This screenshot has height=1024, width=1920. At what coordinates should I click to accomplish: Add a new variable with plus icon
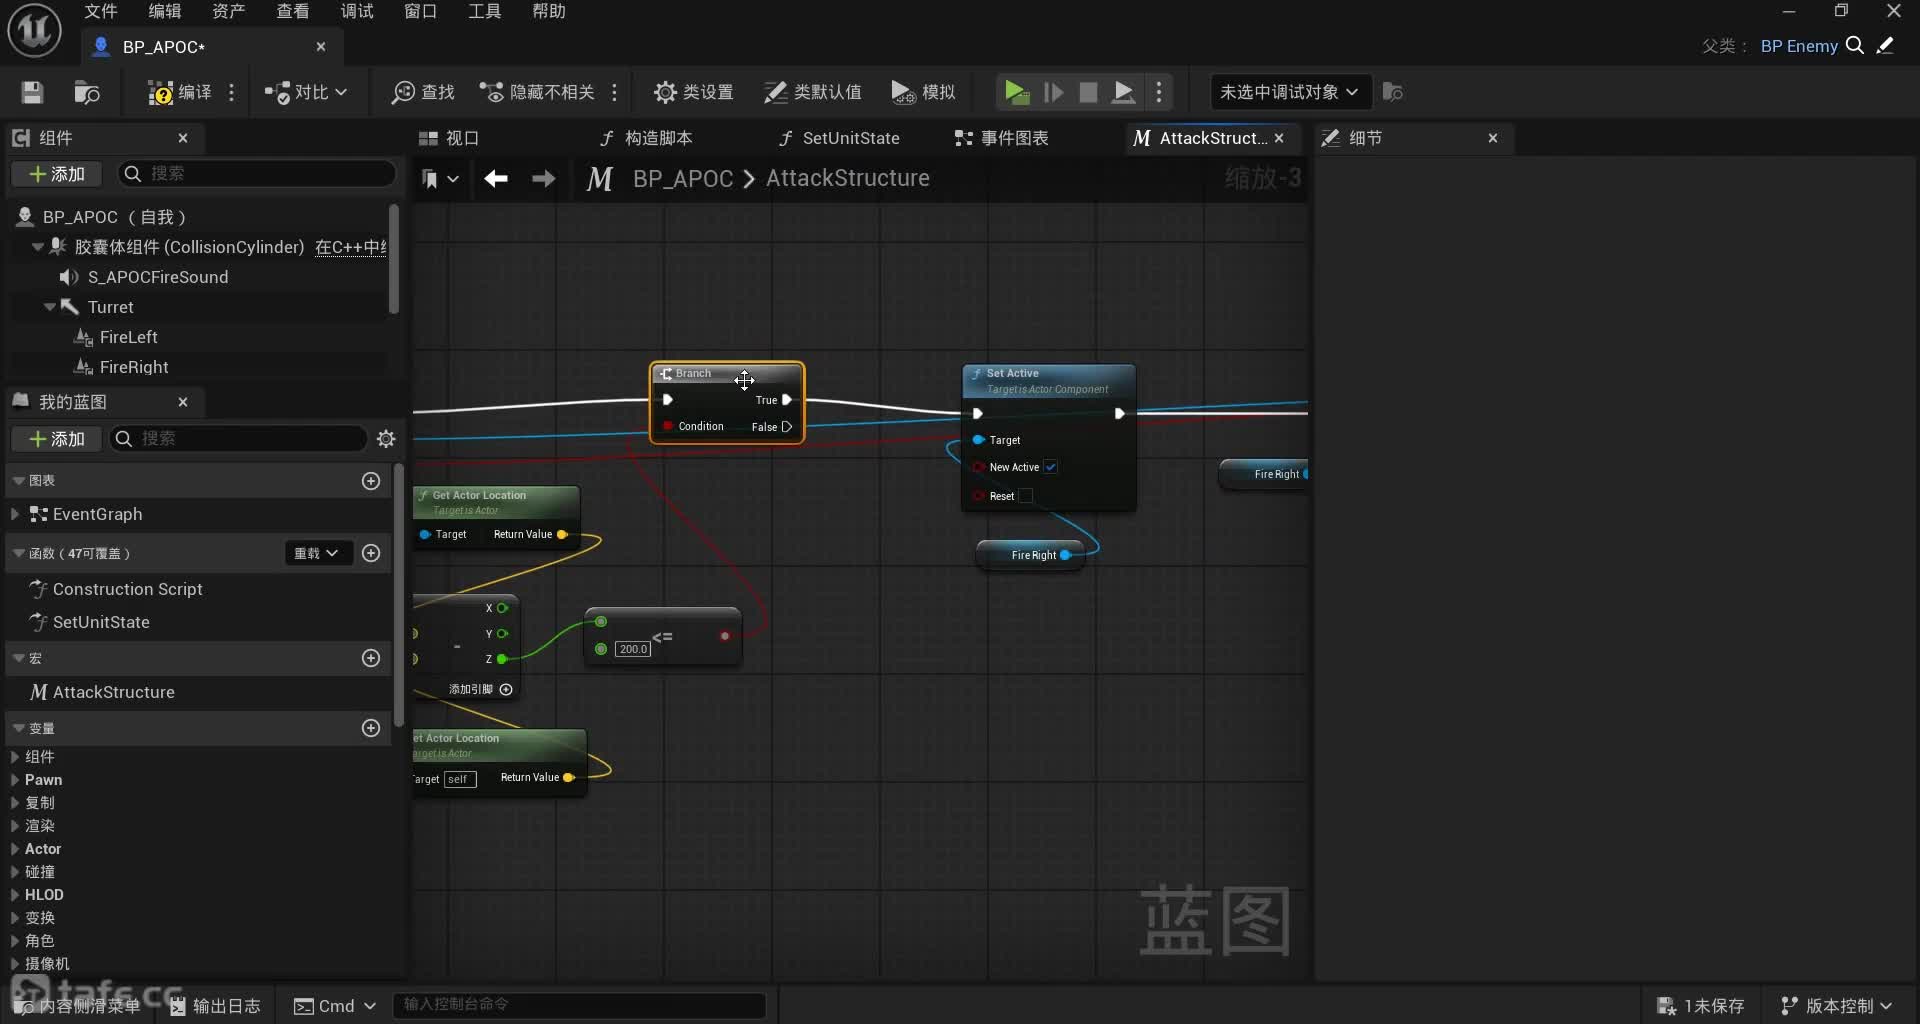click(x=371, y=728)
